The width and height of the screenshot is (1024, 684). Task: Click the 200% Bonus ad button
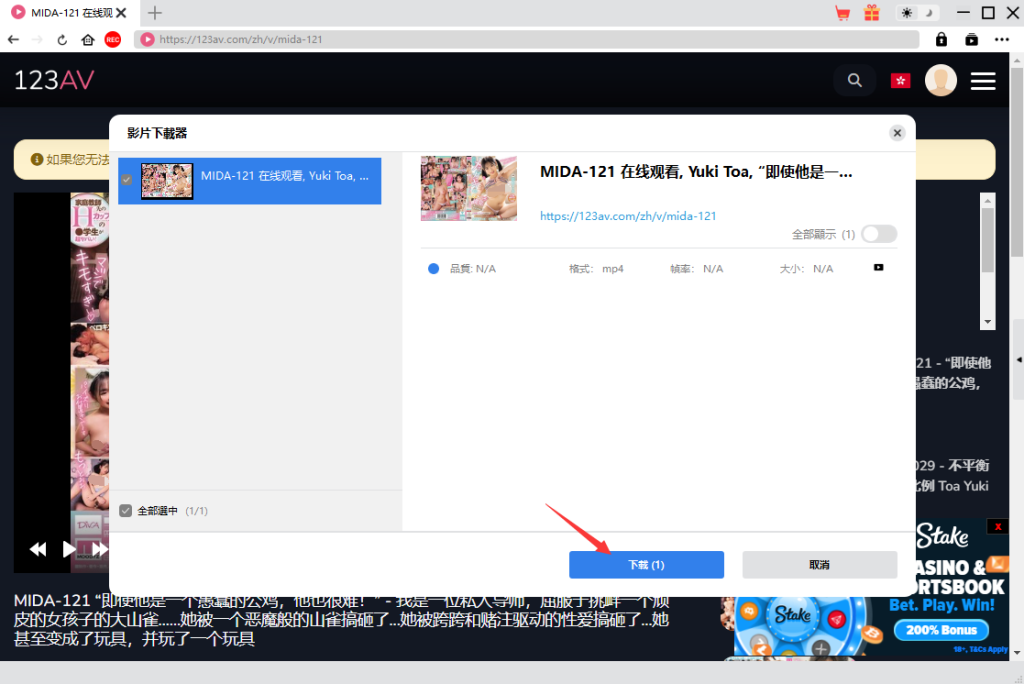click(x=941, y=630)
